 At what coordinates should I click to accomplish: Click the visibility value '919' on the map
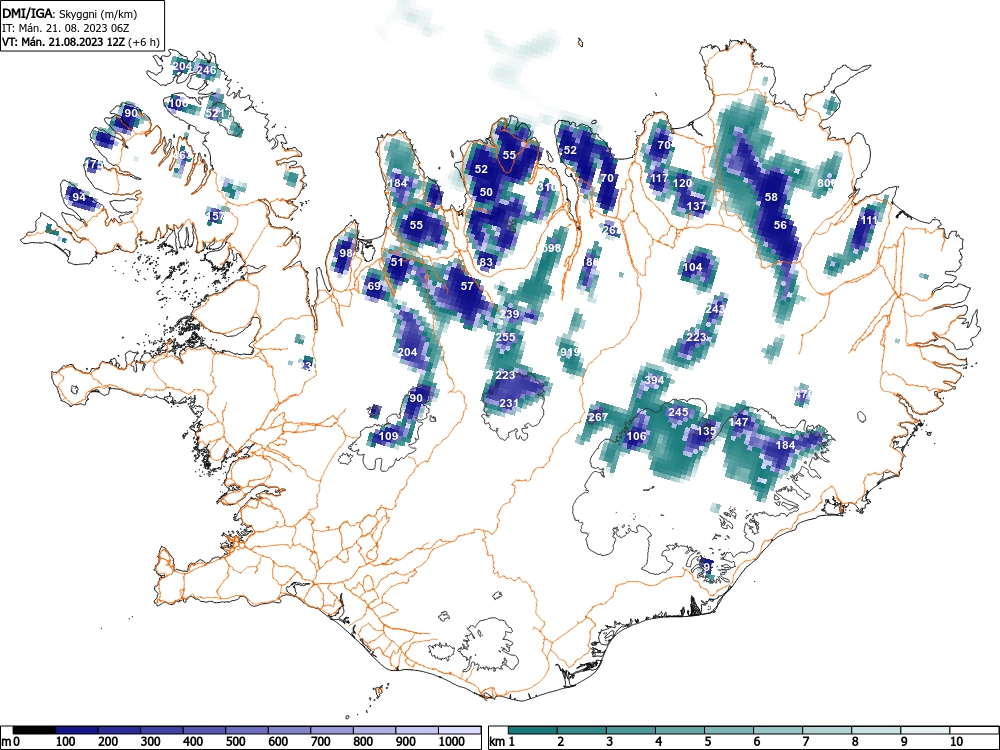[570, 352]
